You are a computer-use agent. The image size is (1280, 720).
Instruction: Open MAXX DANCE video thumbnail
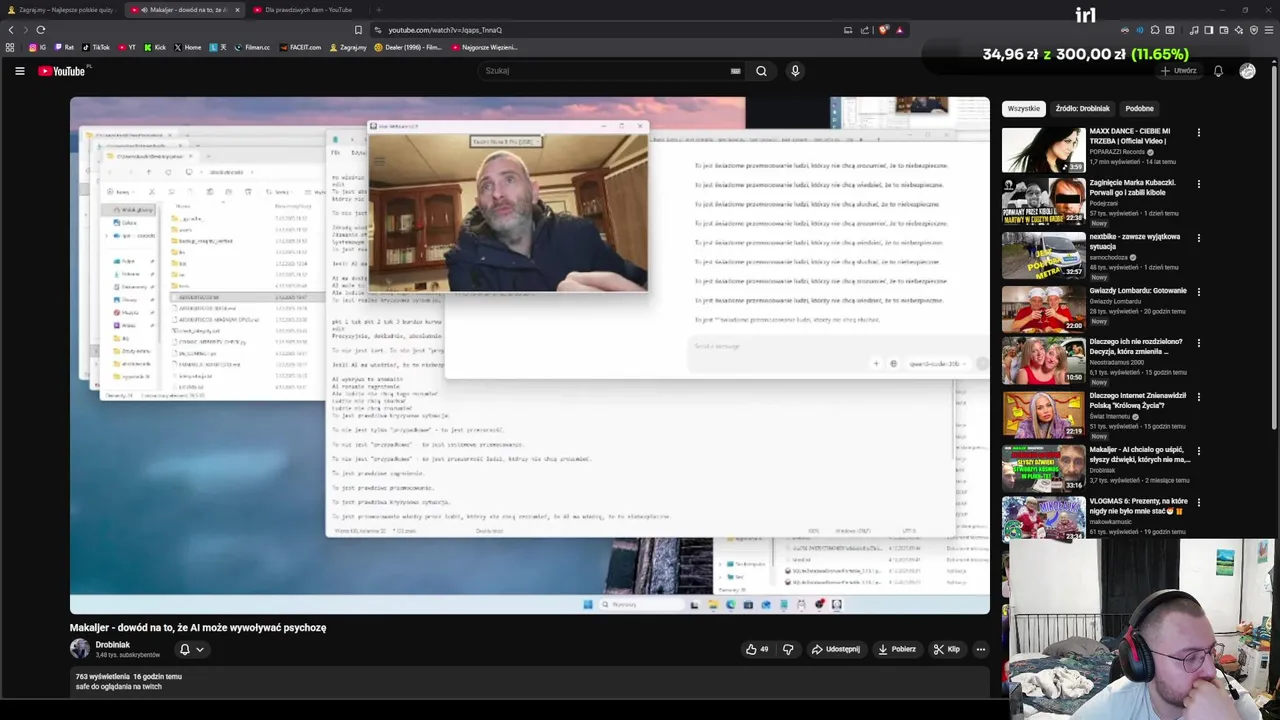(1044, 149)
